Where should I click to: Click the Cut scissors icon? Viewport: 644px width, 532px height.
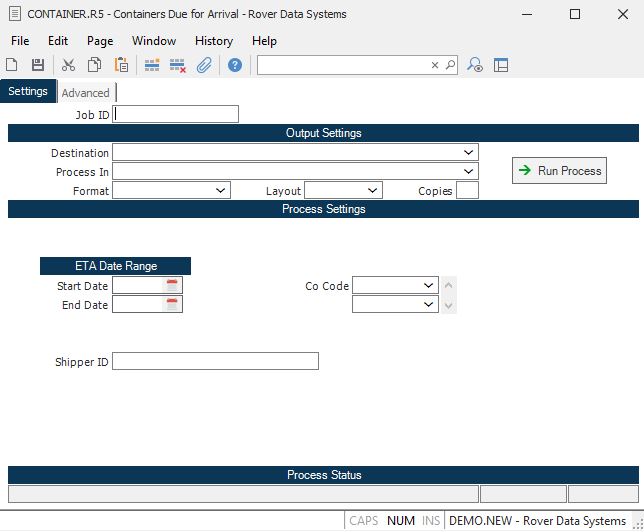pyautogui.click(x=68, y=65)
